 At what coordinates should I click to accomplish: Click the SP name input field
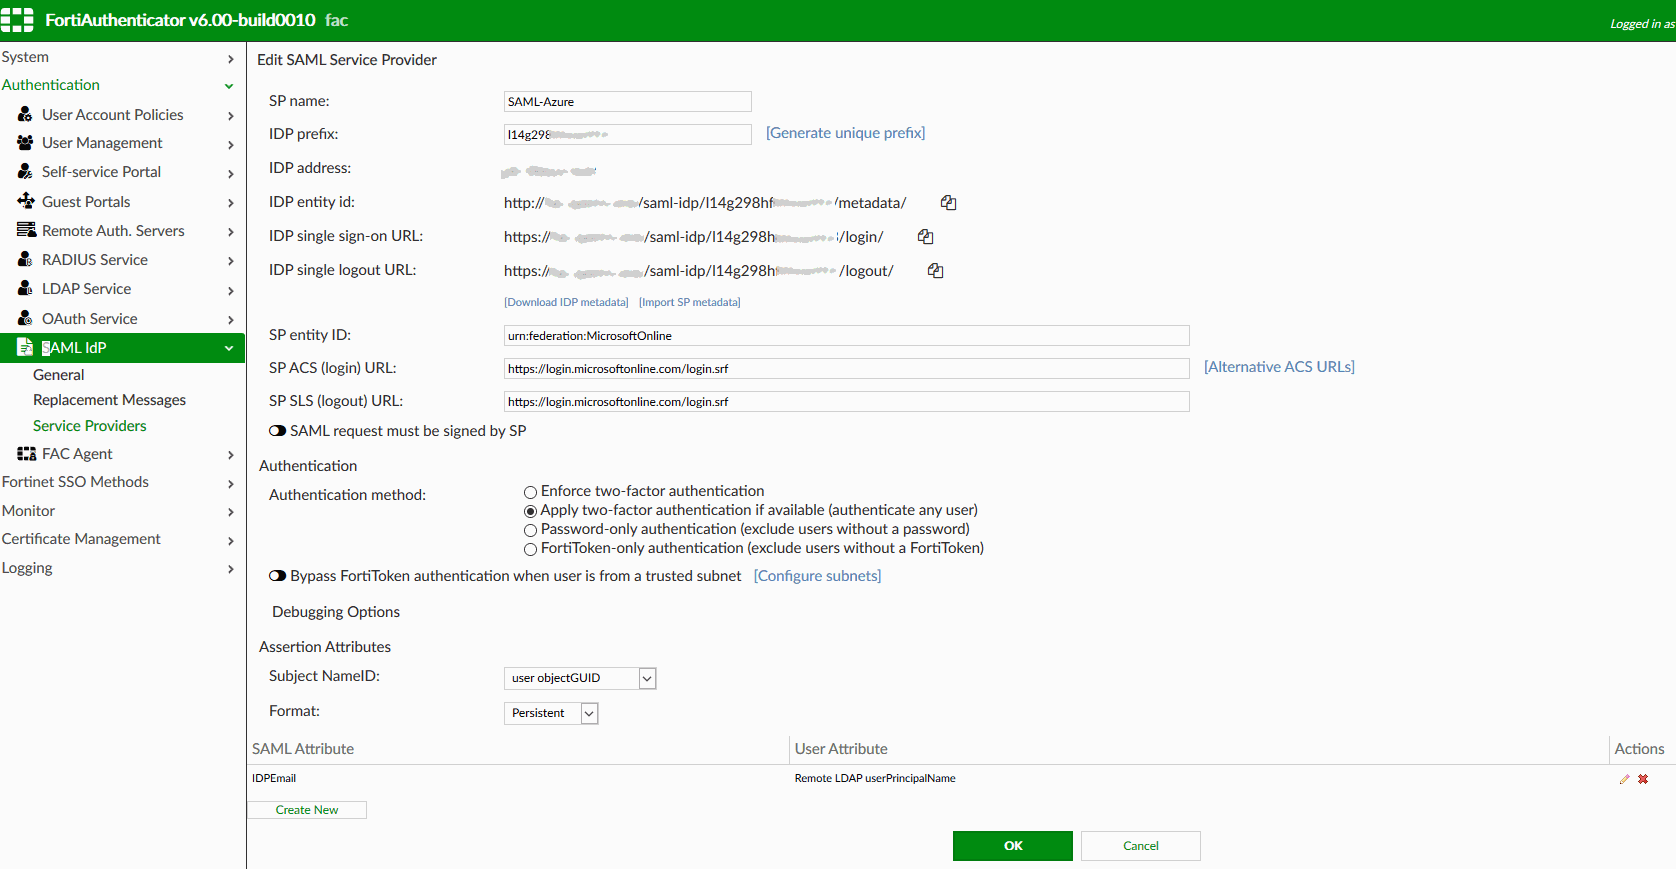point(628,102)
